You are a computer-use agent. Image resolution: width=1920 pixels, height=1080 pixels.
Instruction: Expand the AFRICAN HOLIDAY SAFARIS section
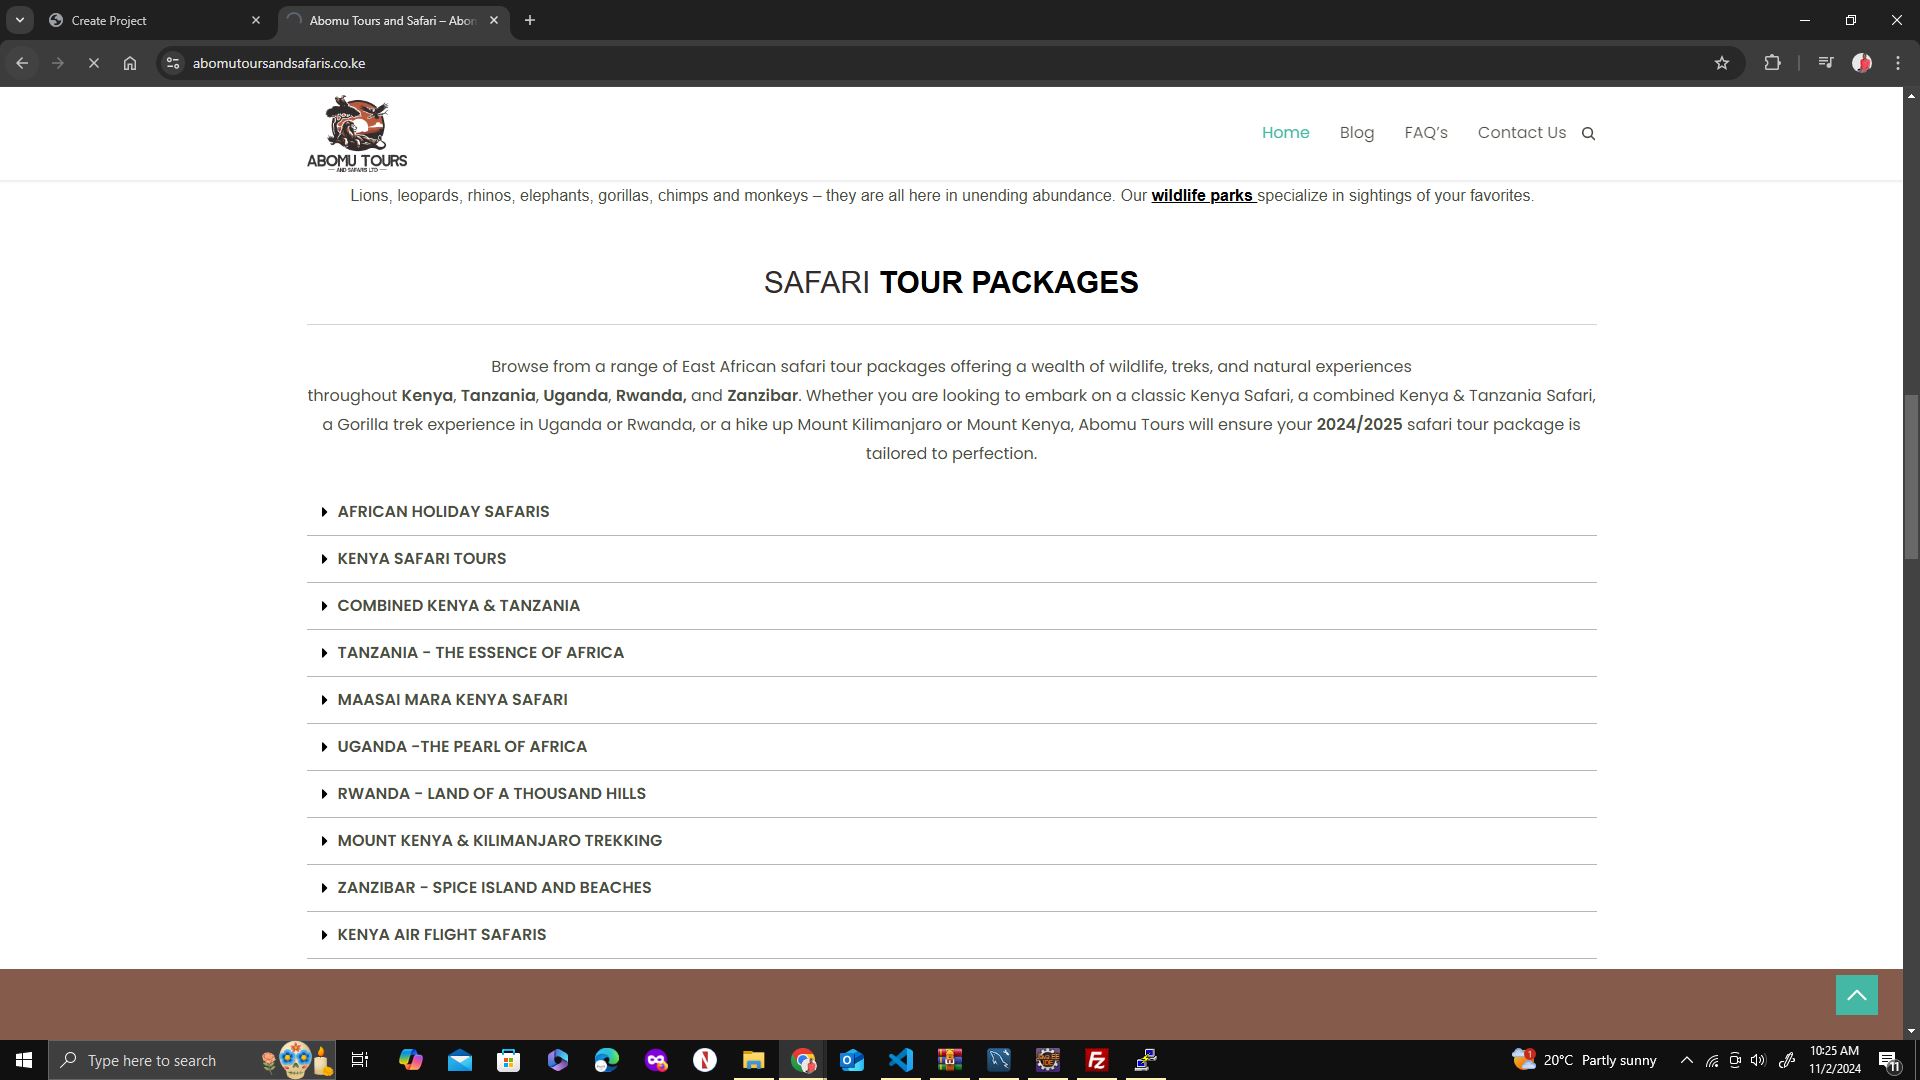tap(443, 512)
